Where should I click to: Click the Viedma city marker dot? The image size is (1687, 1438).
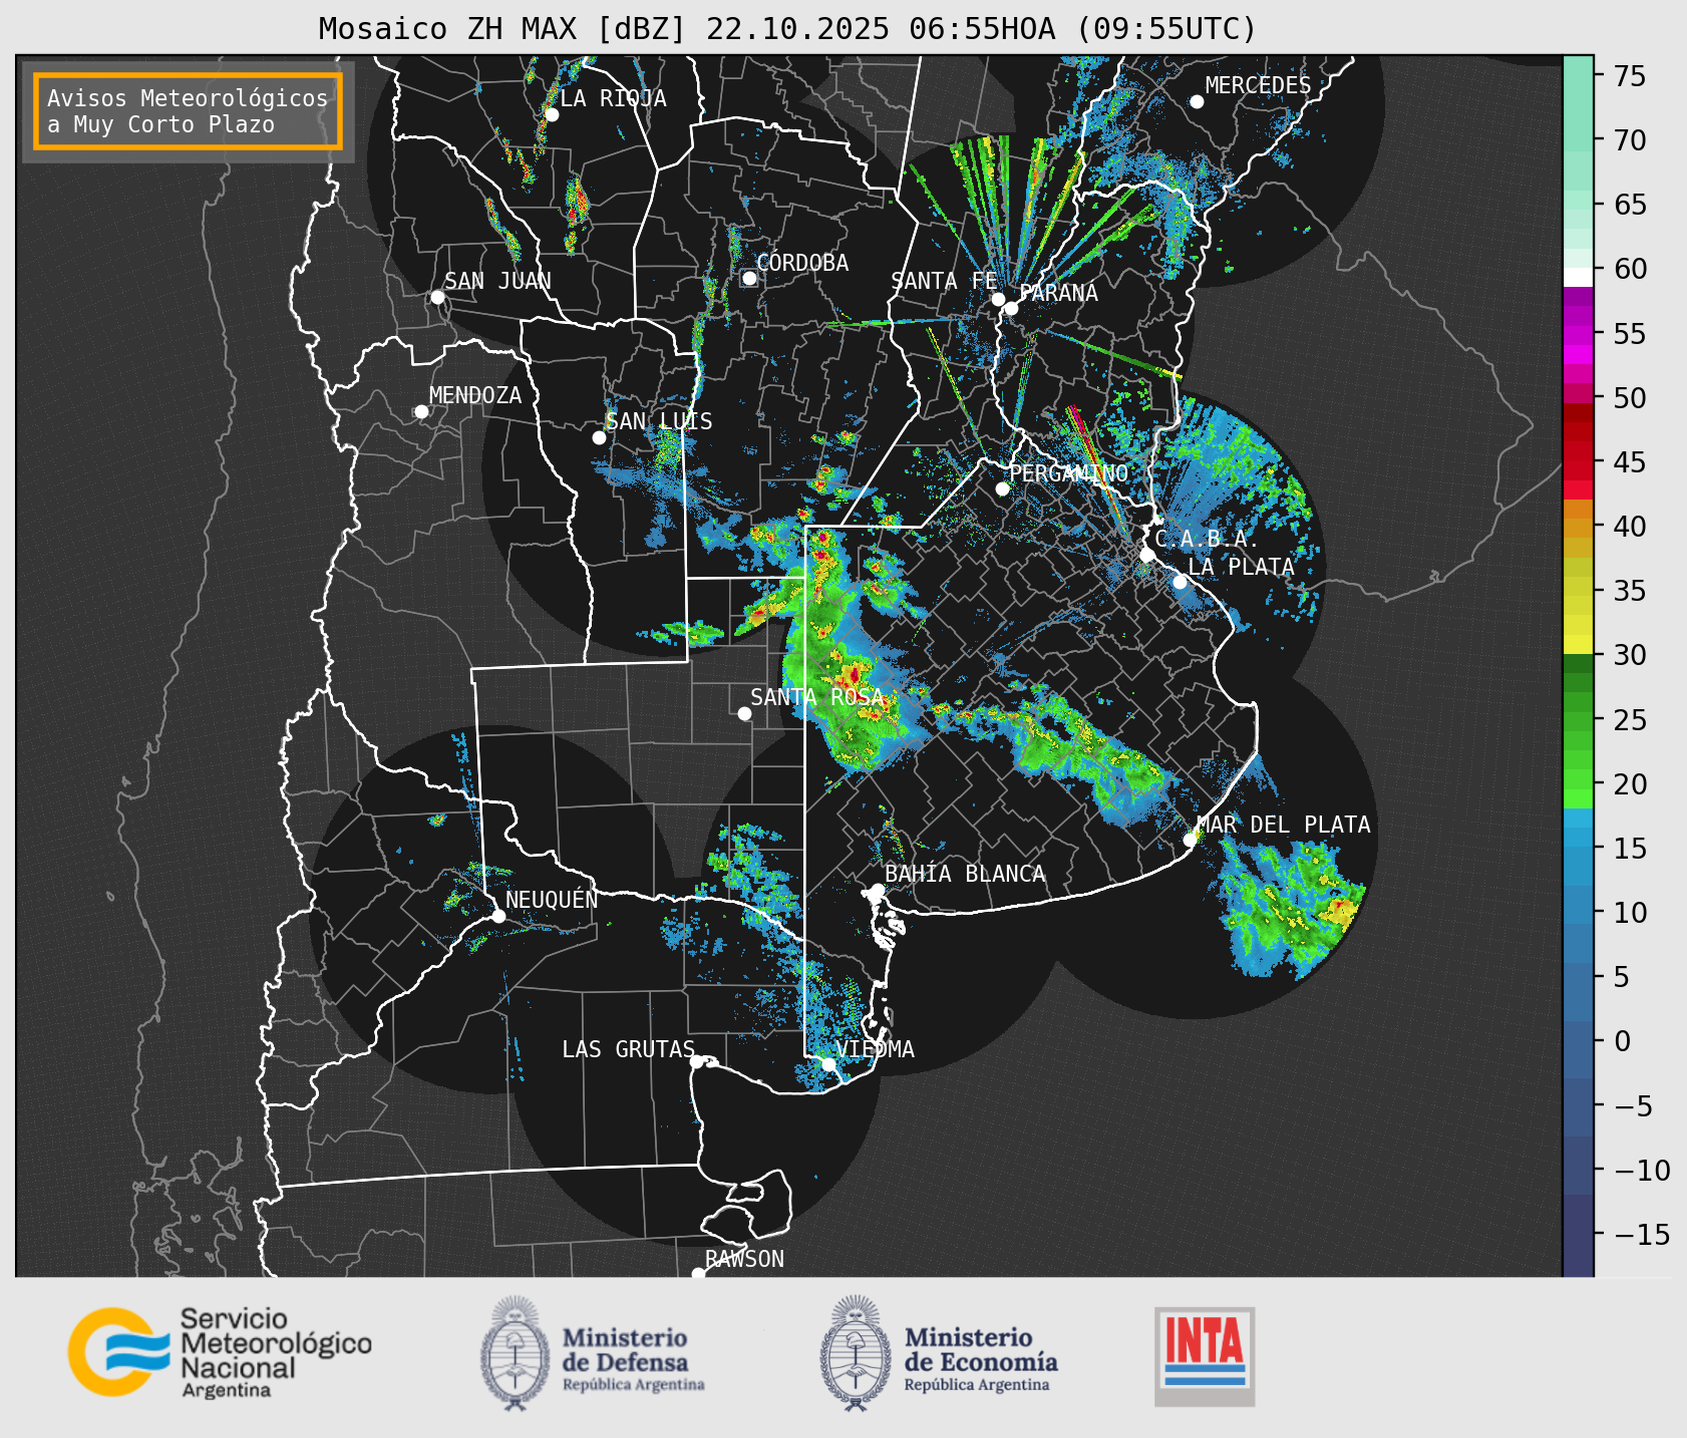pos(828,1064)
